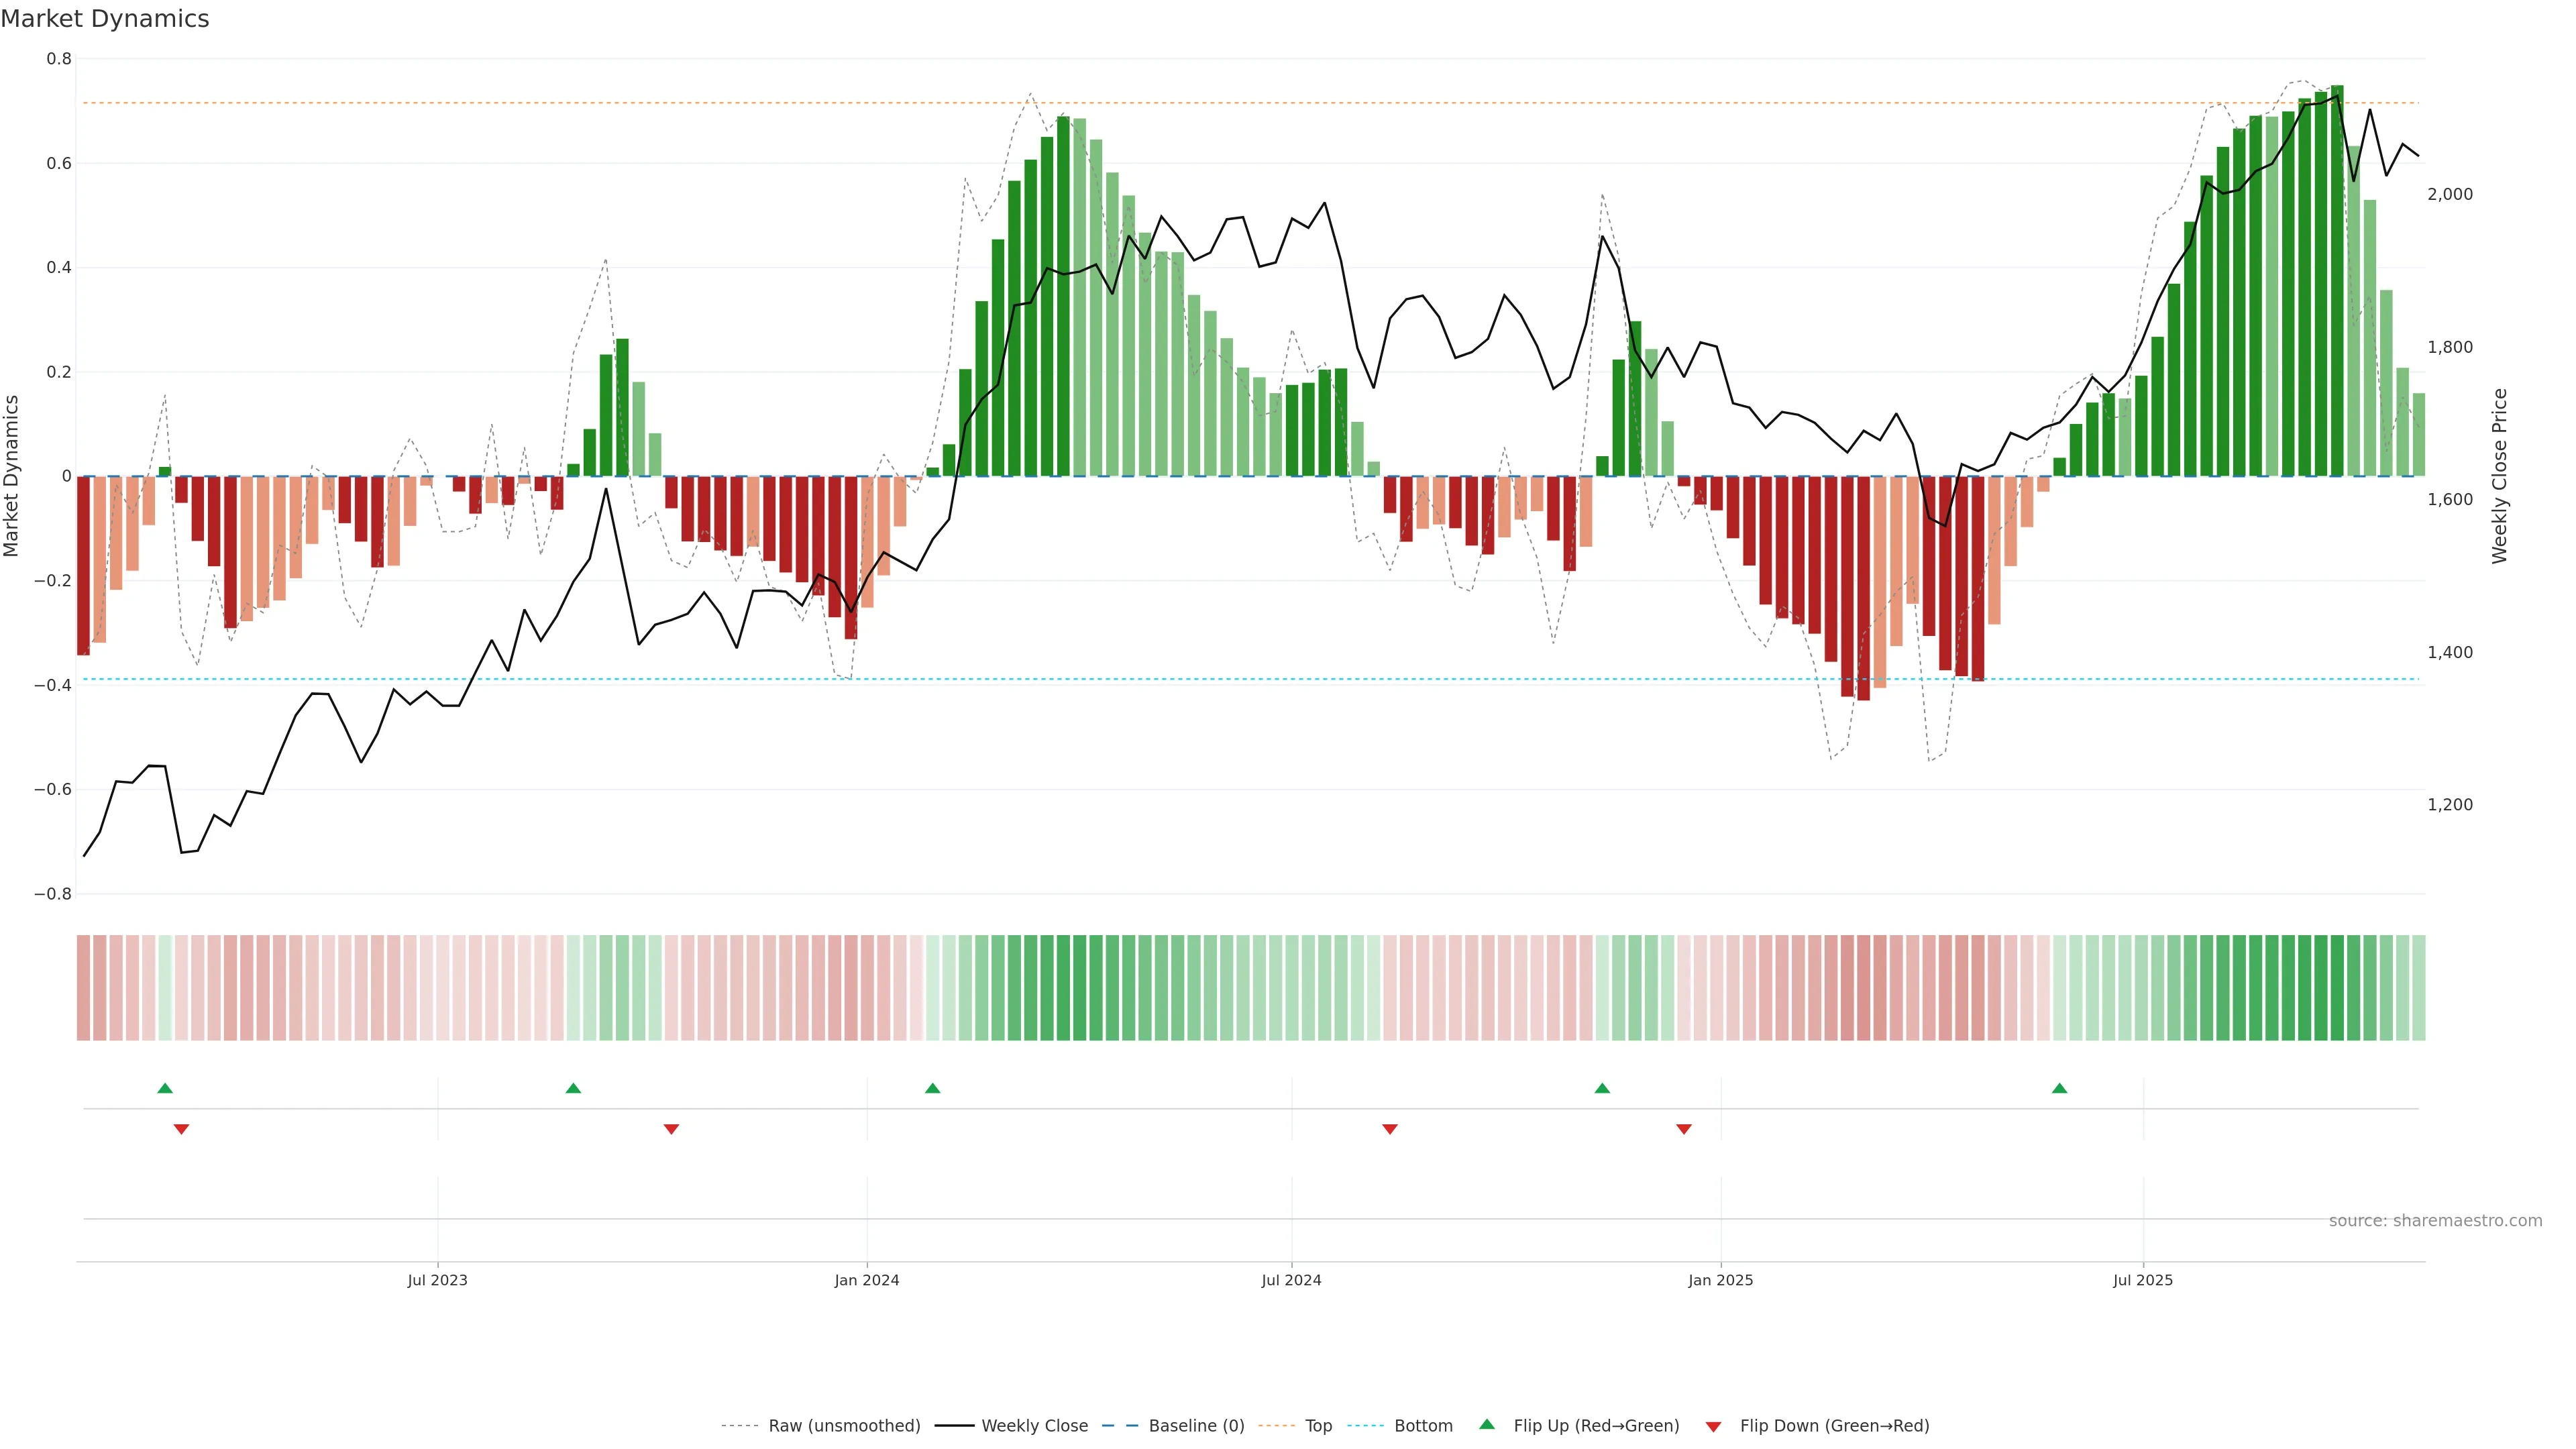Screen dimensions: 2576x1449
Task: Click the flip-up triangle before Jan 2025
Action: click(x=1602, y=1088)
